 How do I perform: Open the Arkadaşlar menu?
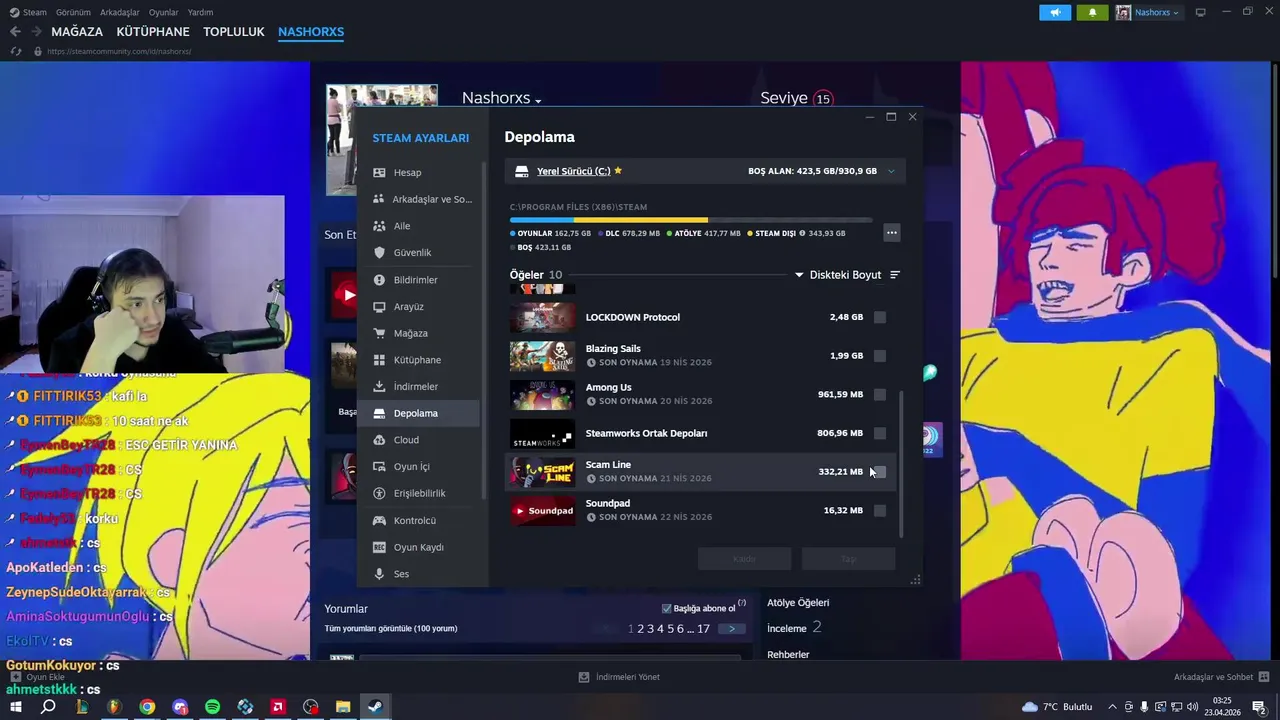(x=120, y=12)
